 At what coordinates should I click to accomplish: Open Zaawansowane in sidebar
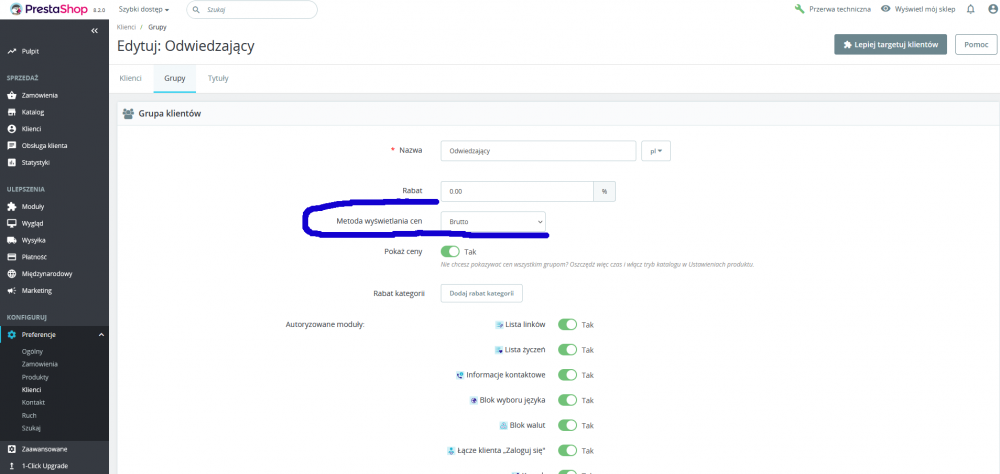45,449
